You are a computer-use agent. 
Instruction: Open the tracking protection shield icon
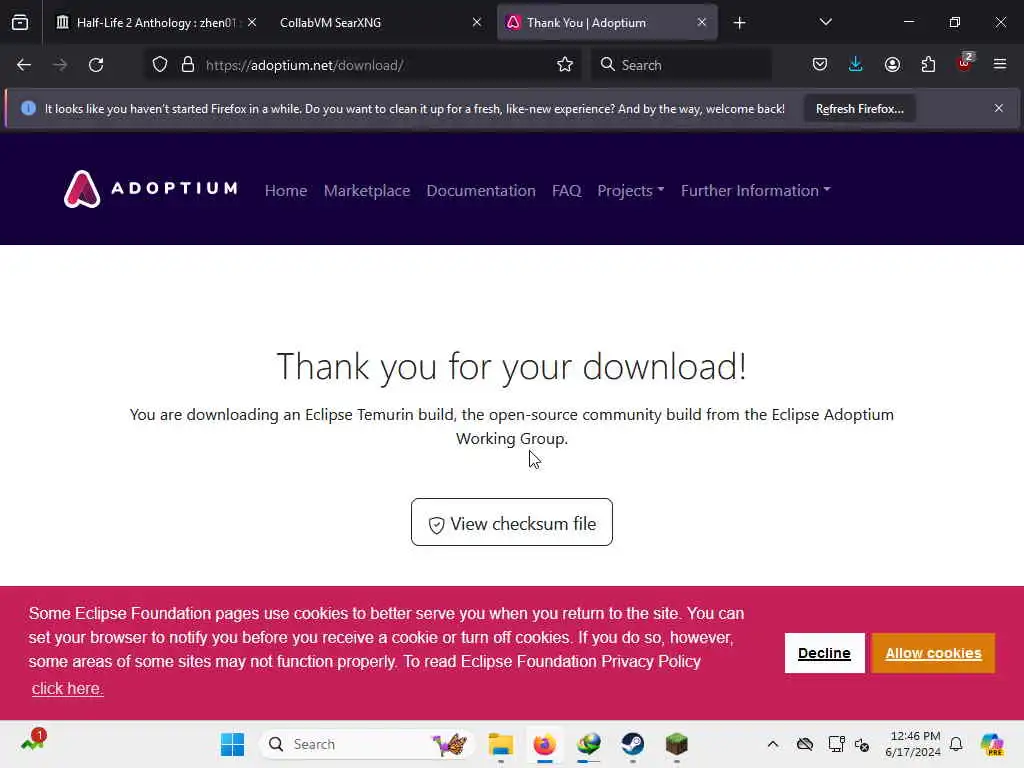coord(160,65)
